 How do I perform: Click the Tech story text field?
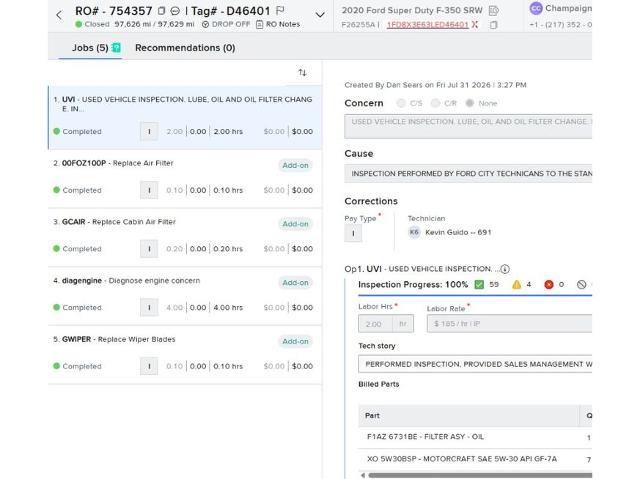[x=475, y=364]
